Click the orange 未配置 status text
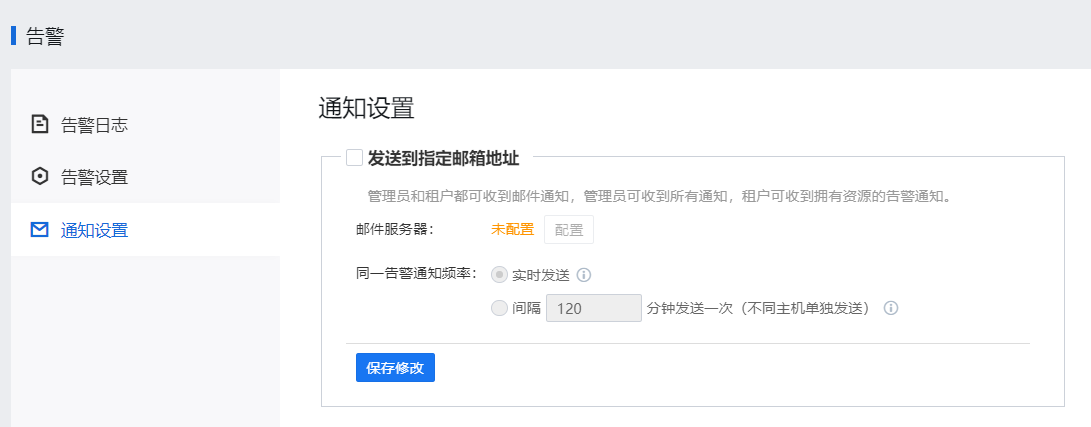1091x427 pixels. (512, 230)
